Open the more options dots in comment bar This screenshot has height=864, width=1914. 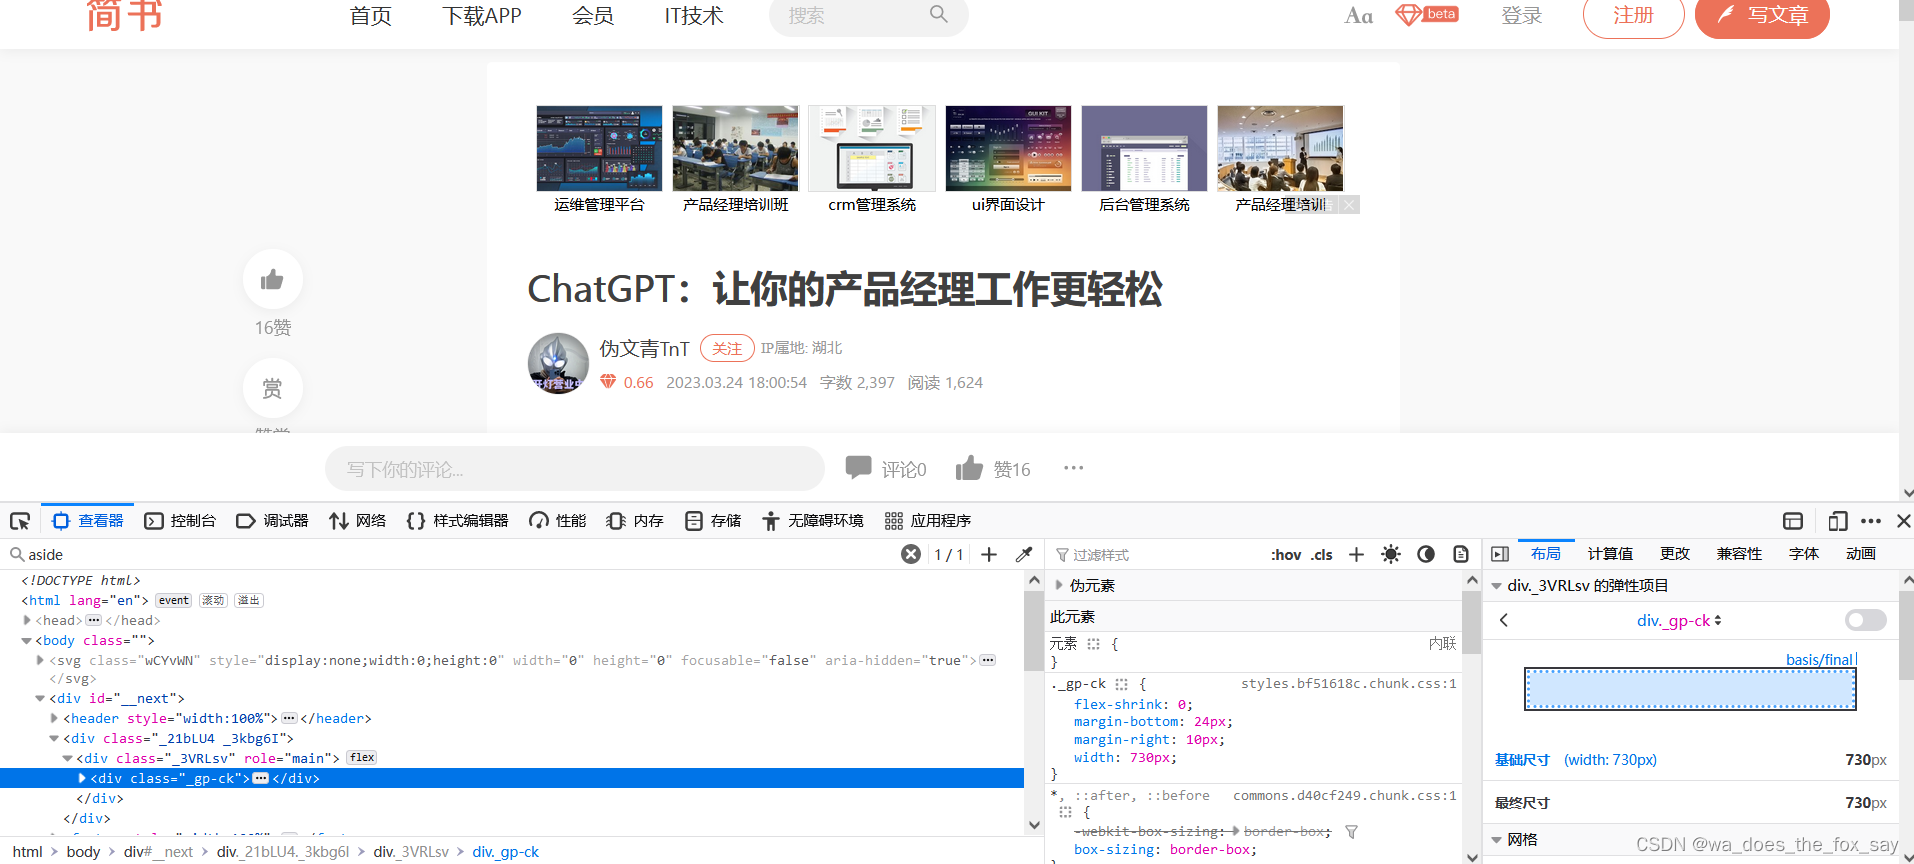click(1074, 468)
